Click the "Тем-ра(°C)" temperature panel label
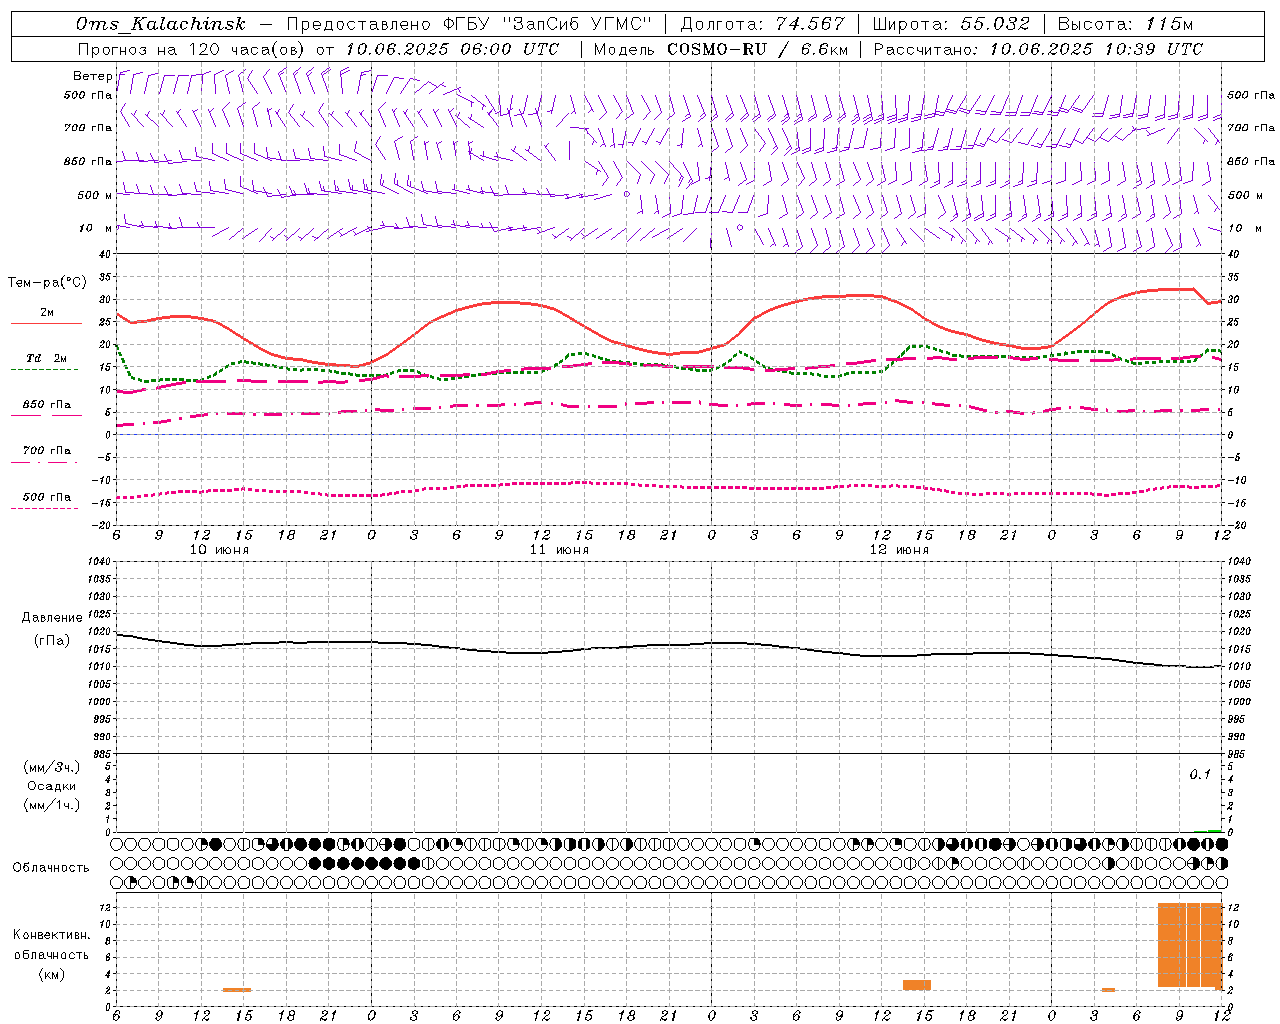 pyautogui.click(x=47, y=283)
